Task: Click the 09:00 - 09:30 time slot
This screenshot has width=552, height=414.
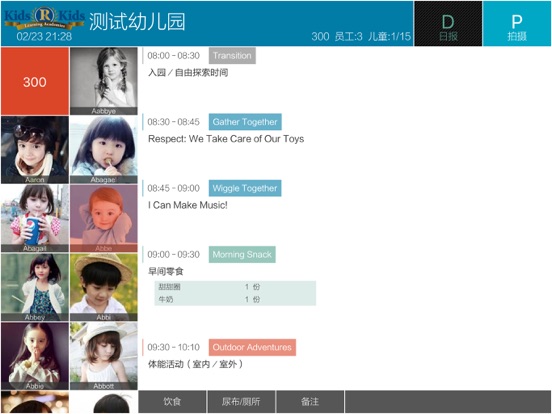Action: (x=174, y=255)
